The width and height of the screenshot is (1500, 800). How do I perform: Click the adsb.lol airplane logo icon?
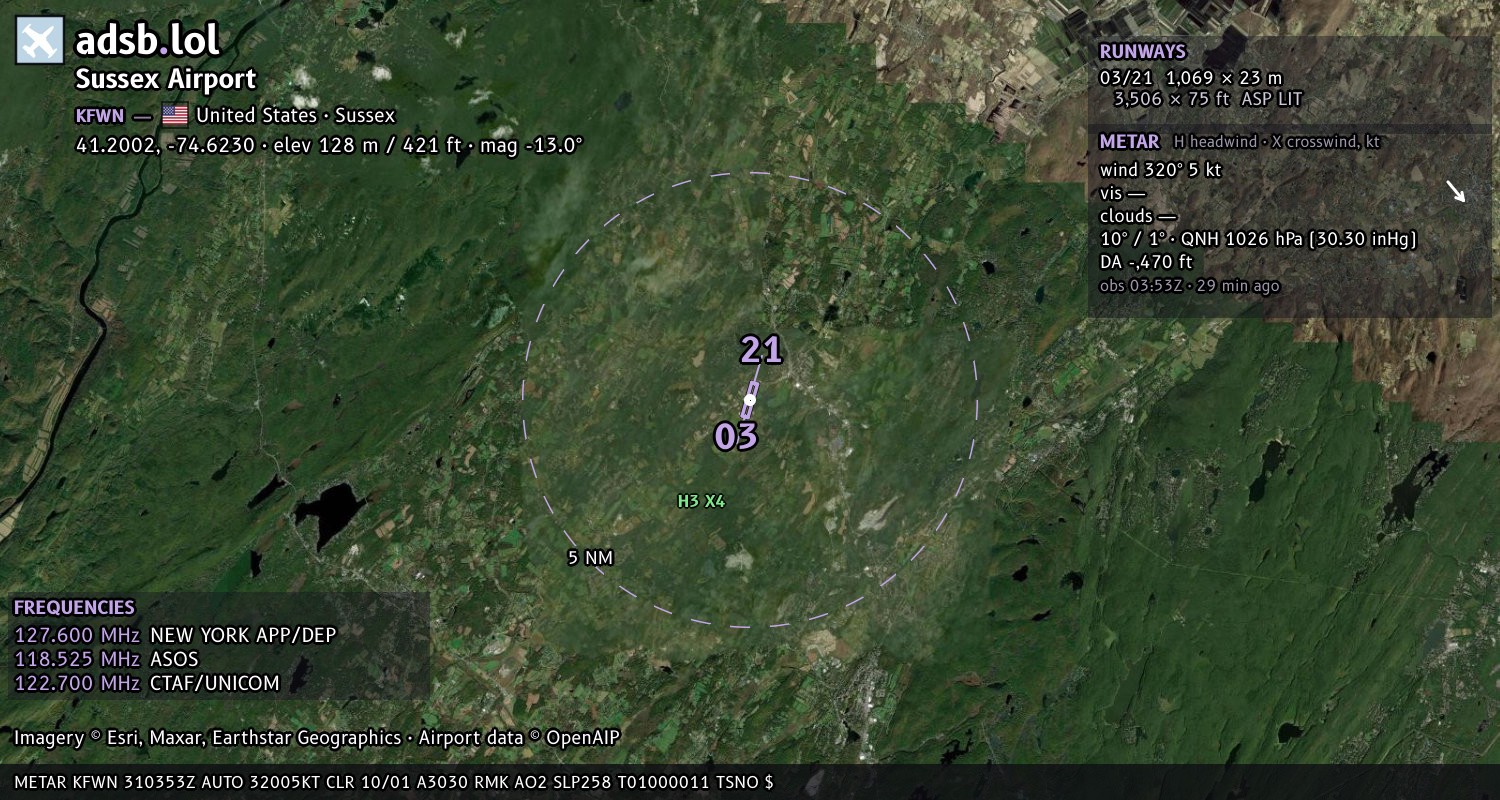pos(40,41)
